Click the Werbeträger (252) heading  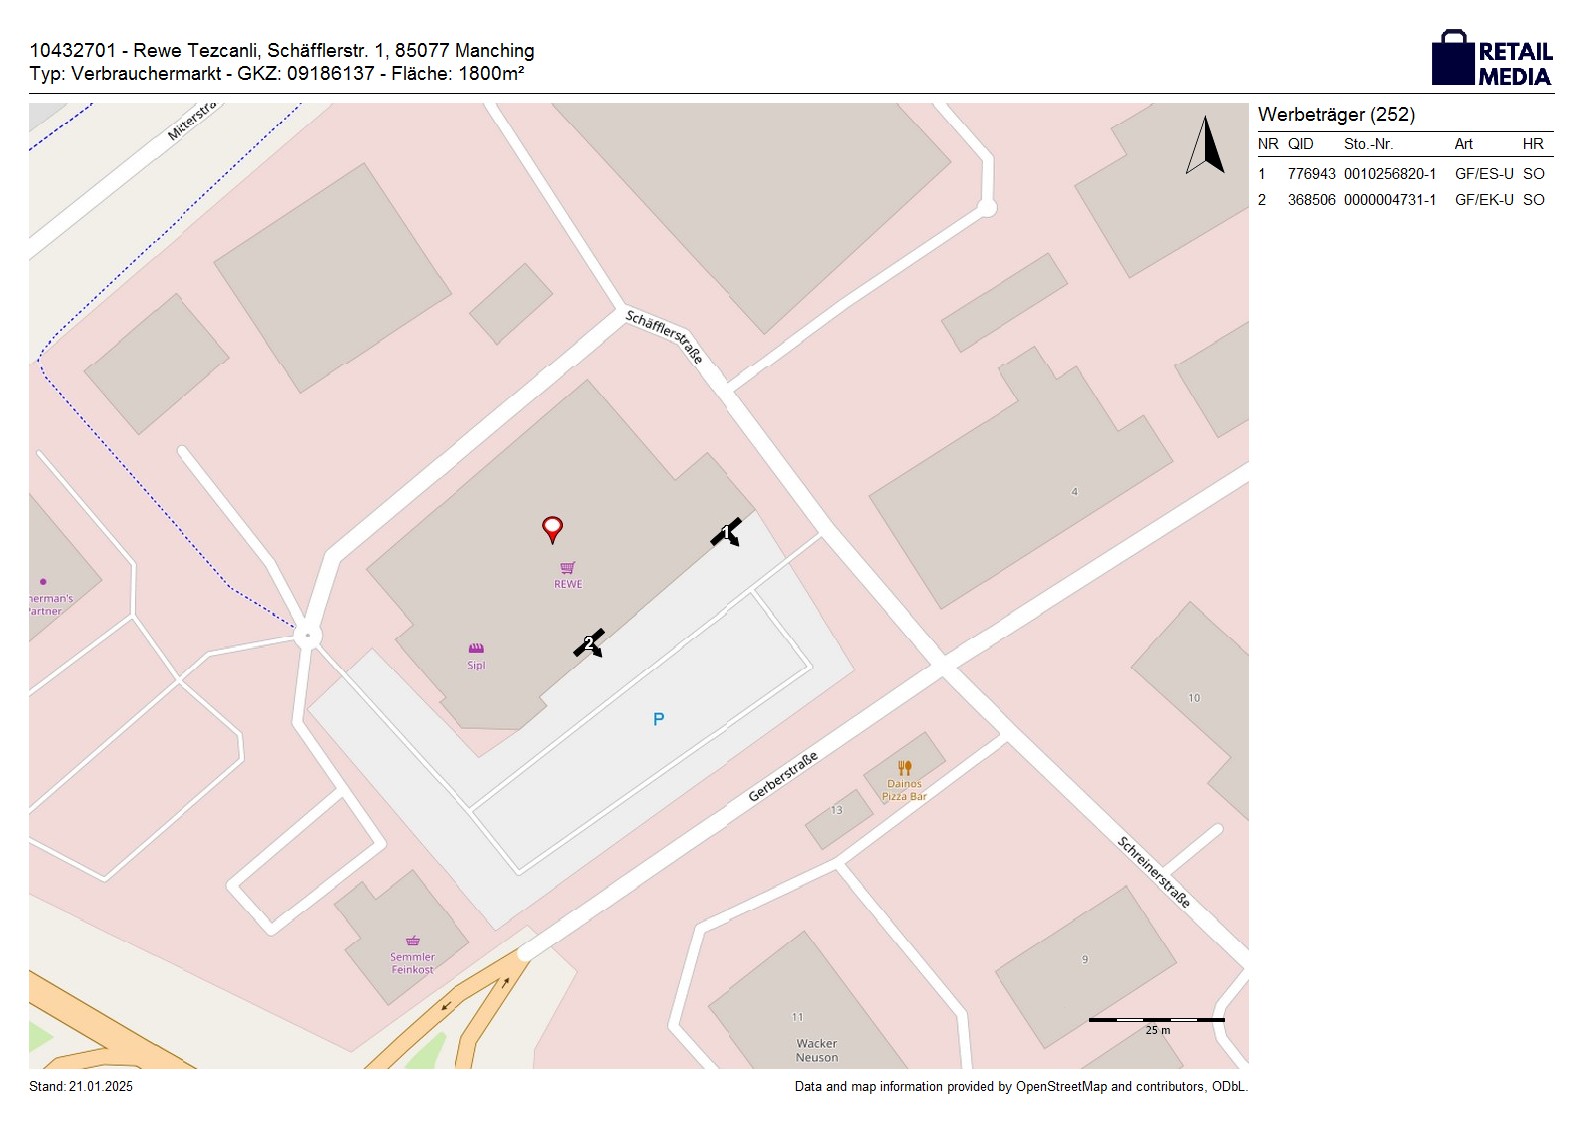1336,115
